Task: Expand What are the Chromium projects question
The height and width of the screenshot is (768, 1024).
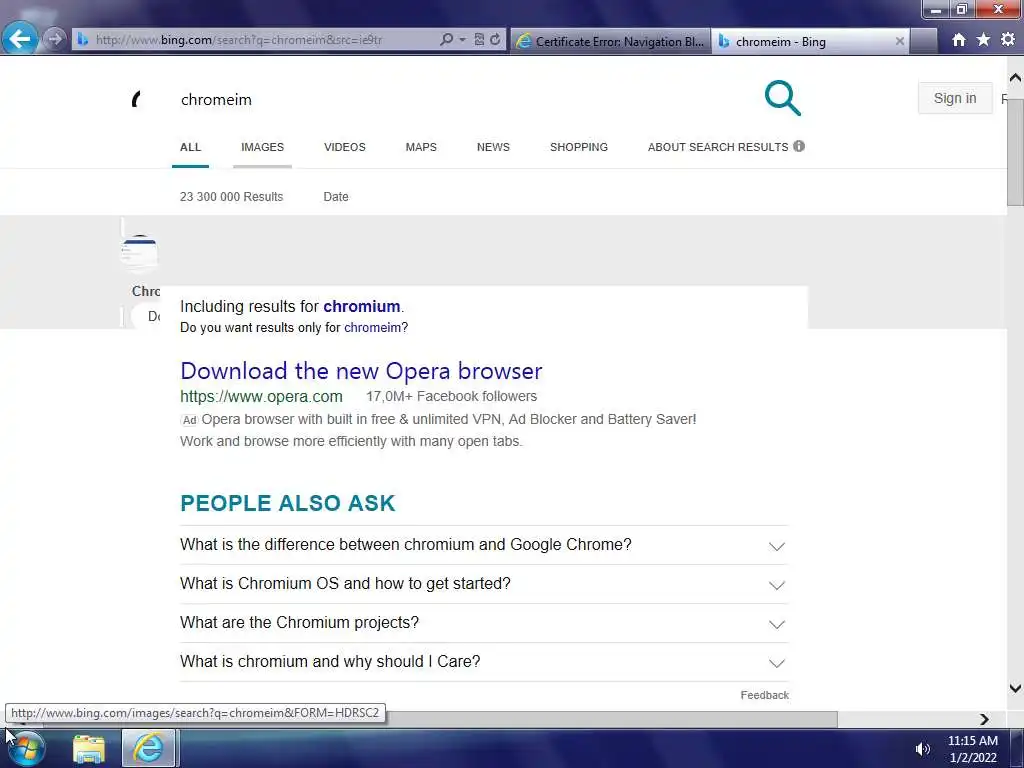Action: [x=484, y=623]
